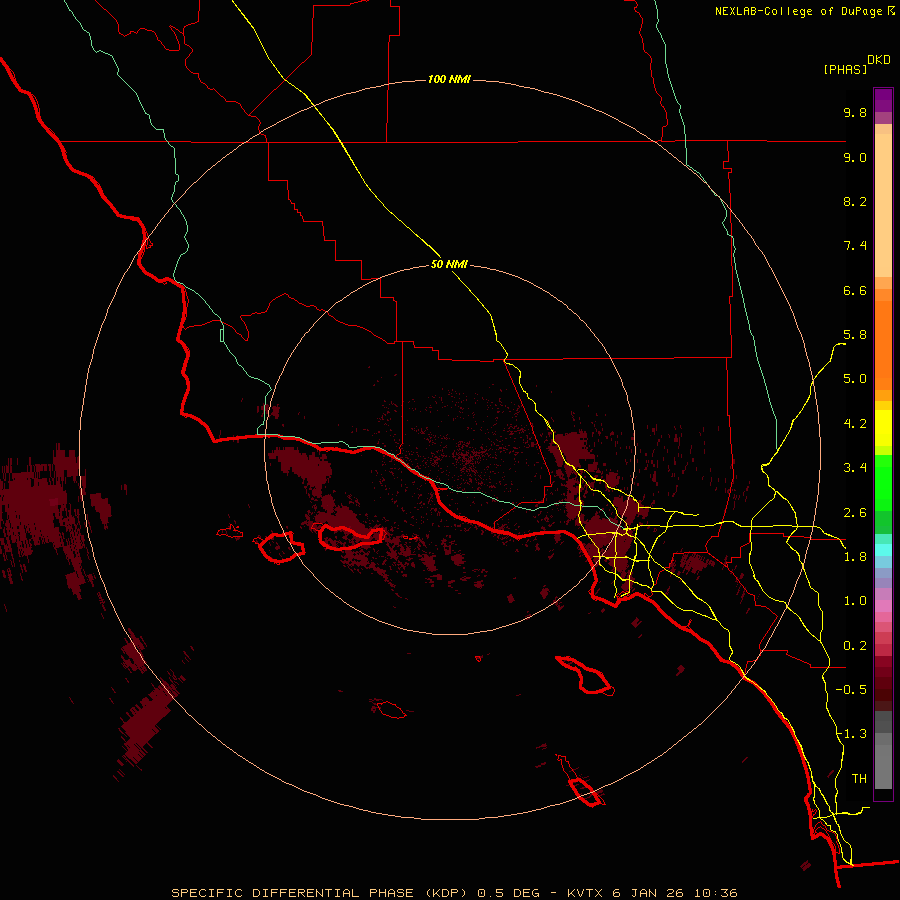
Task: Click the 2.6 legend value
Action: pos(855,513)
